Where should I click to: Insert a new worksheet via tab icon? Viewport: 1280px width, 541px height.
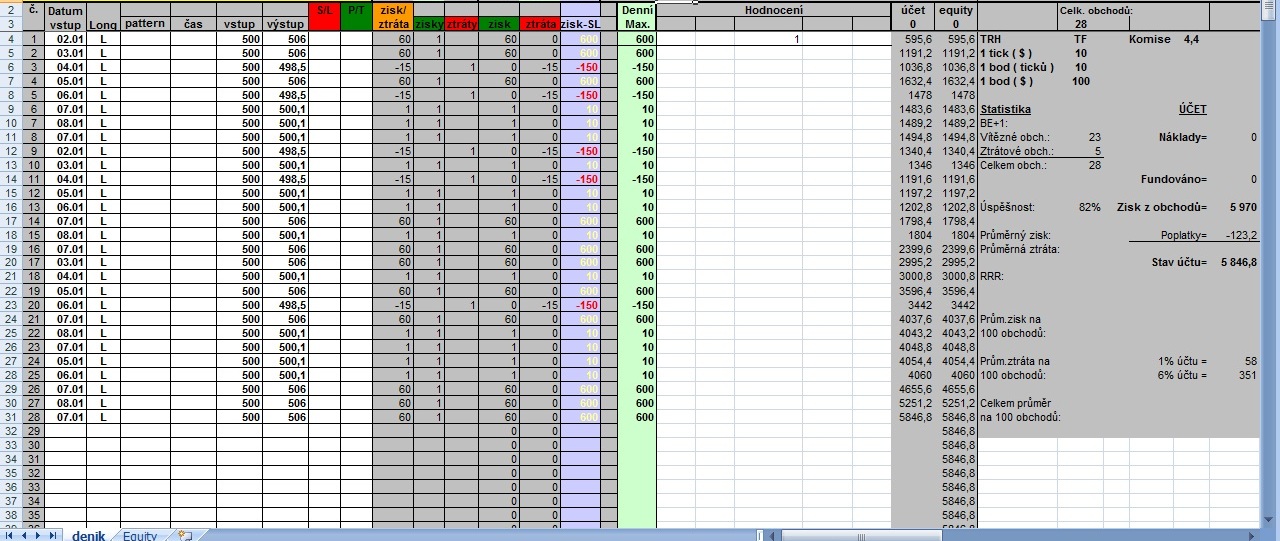184,536
